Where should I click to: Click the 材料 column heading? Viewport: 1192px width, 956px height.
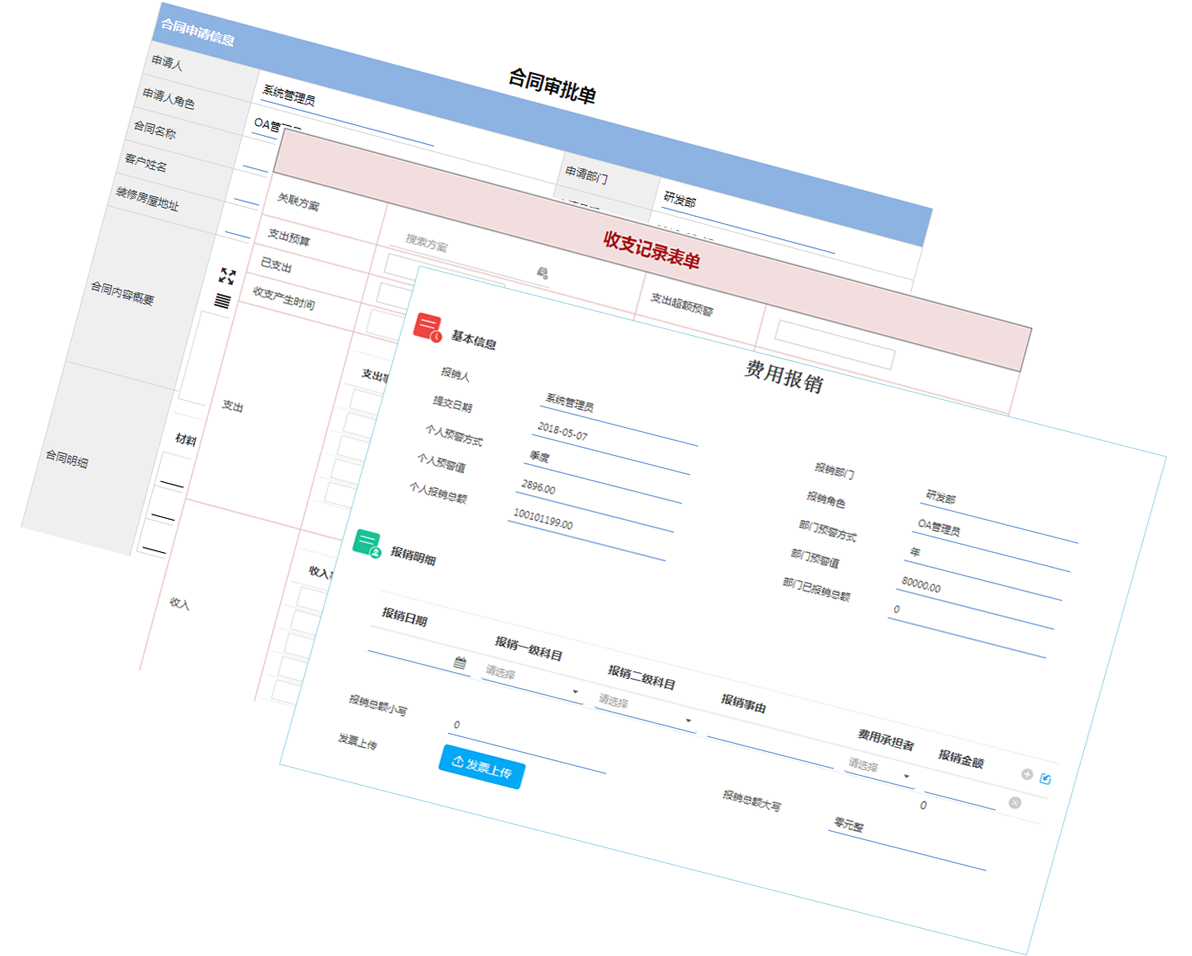186,439
